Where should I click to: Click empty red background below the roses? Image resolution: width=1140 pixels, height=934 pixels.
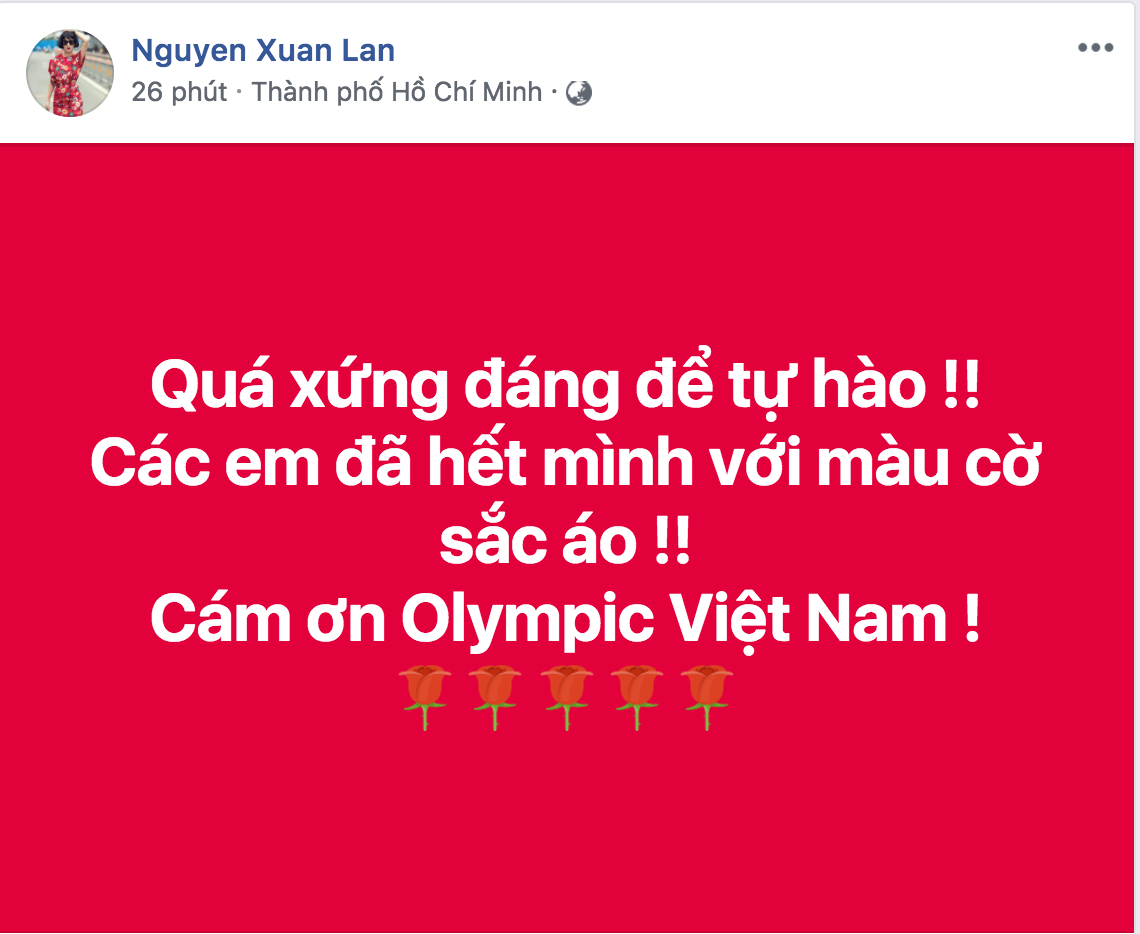point(567,829)
